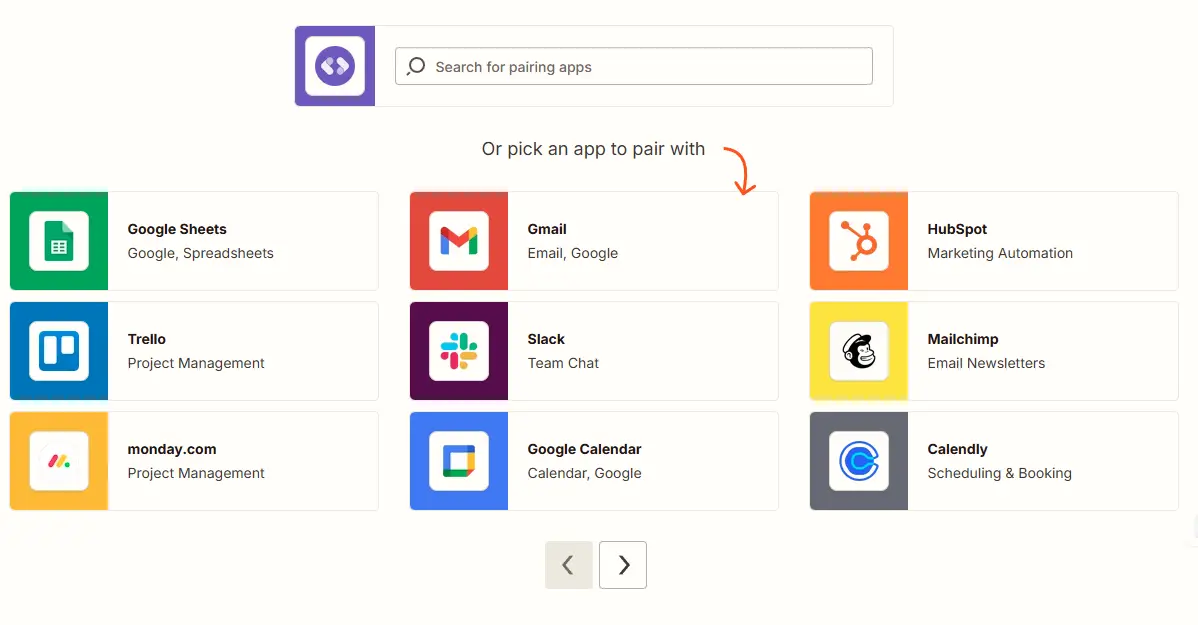1198x625 pixels.
Task: Click the magnifier icon in search field
Action: click(x=416, y=66)
